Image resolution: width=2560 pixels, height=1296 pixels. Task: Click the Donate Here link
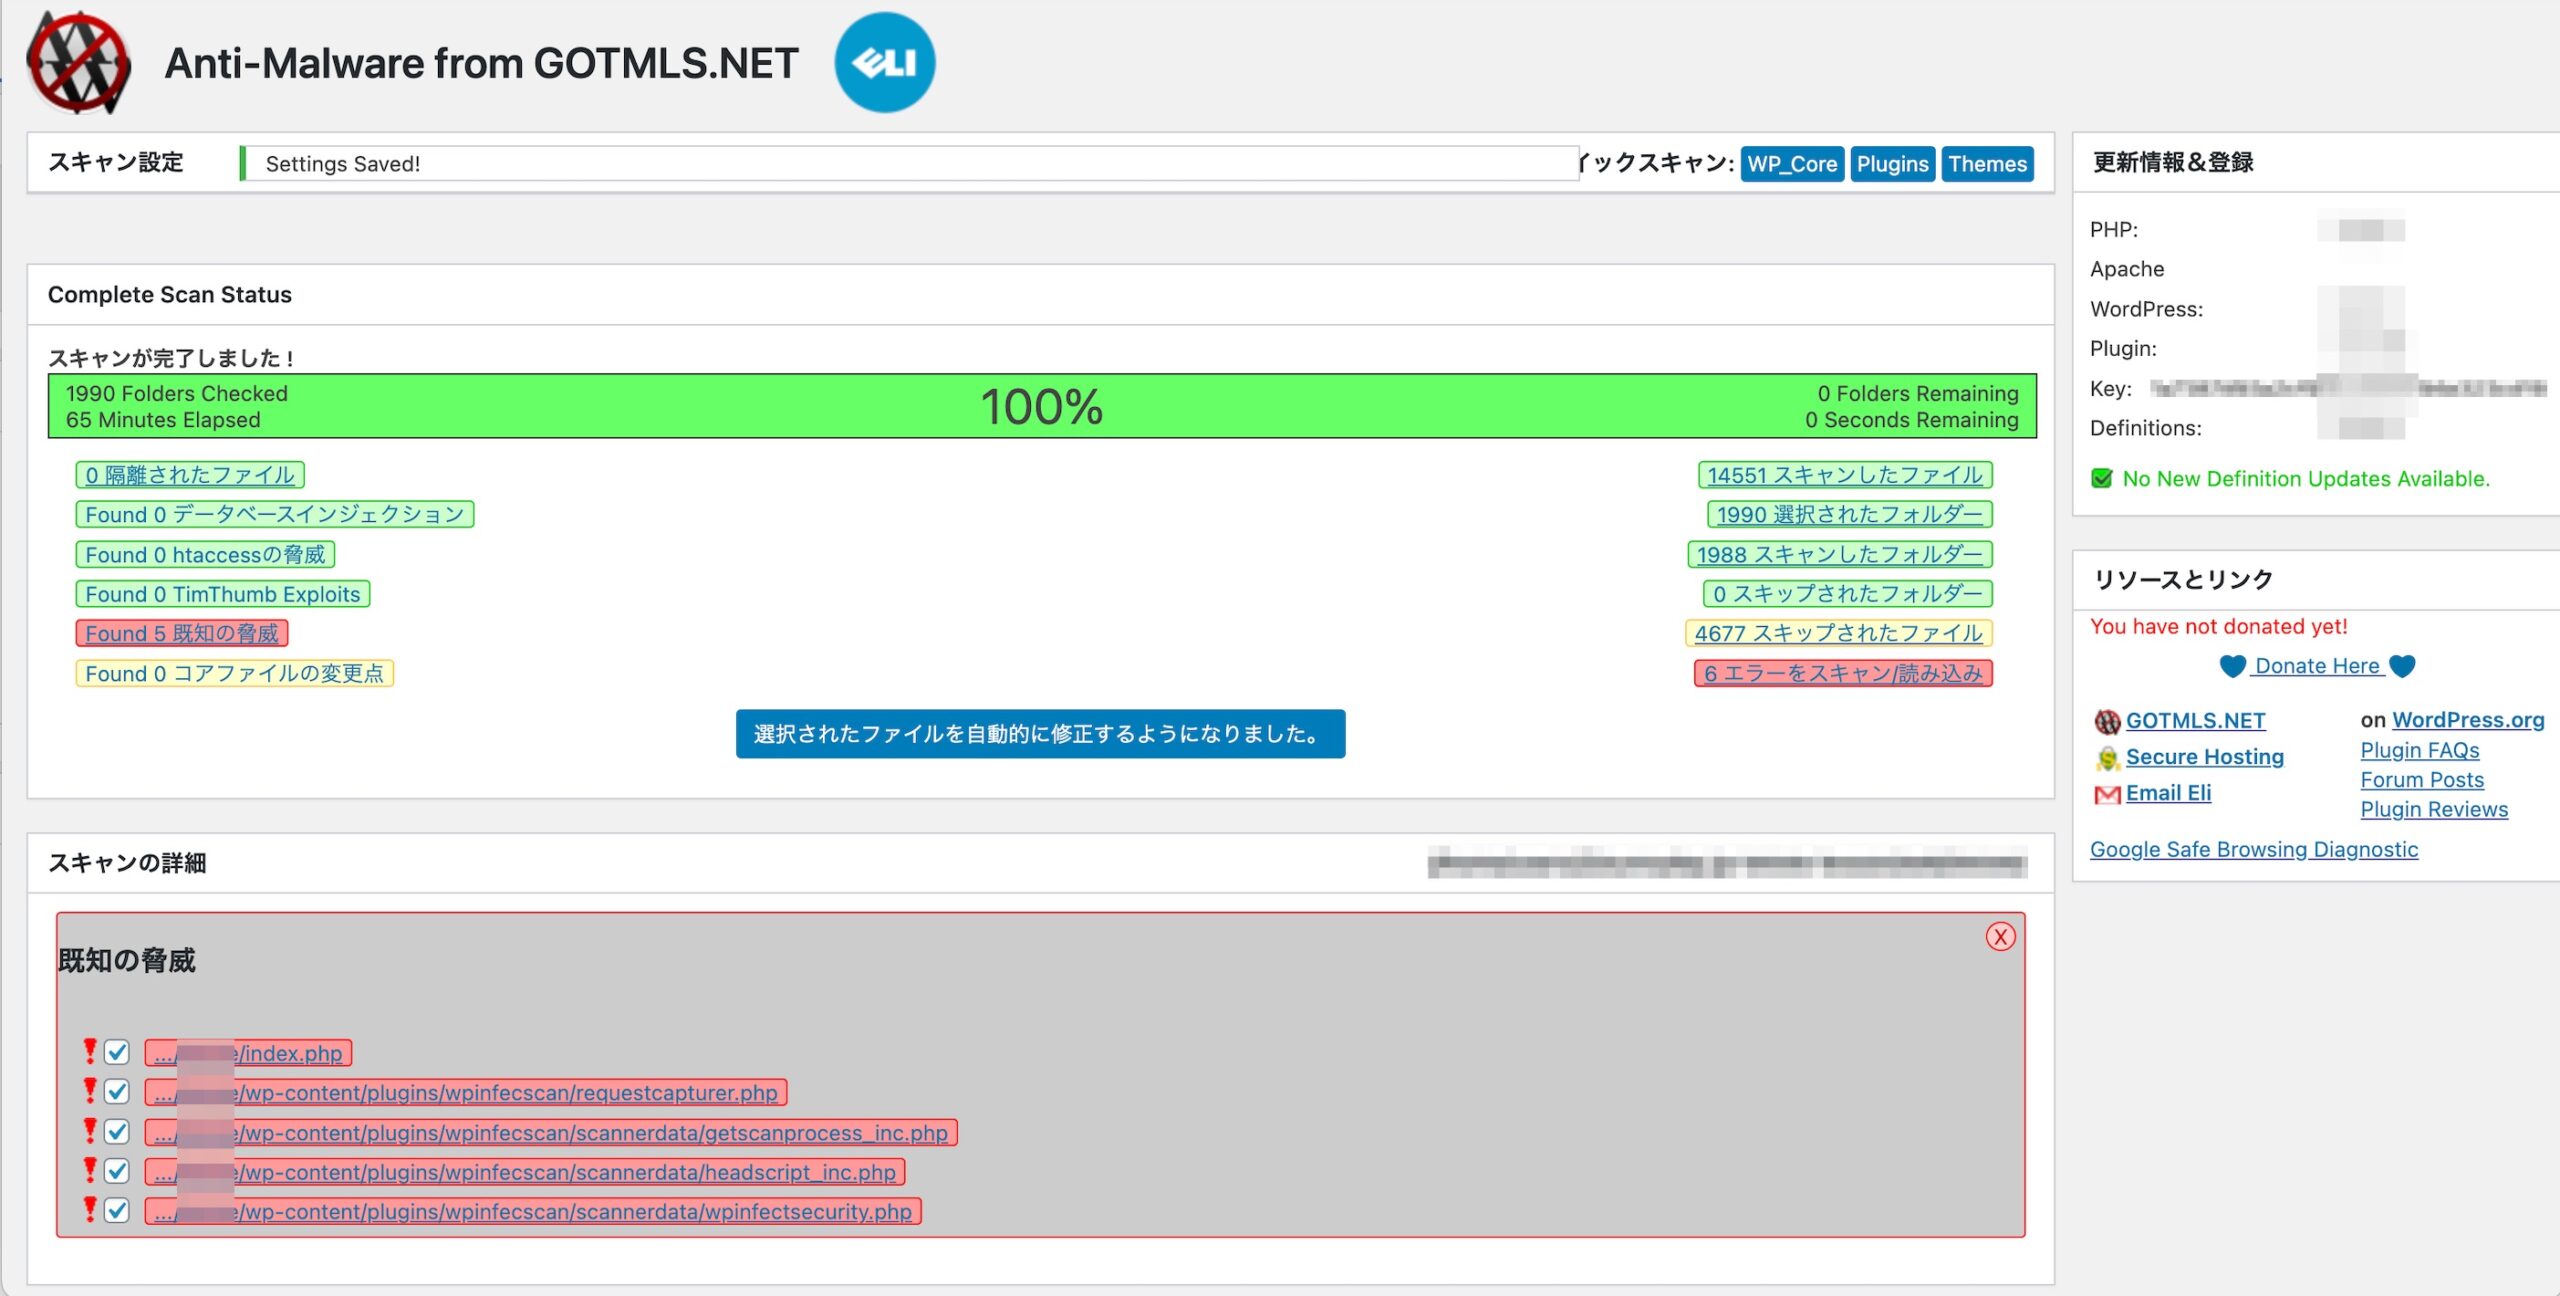2317,666
